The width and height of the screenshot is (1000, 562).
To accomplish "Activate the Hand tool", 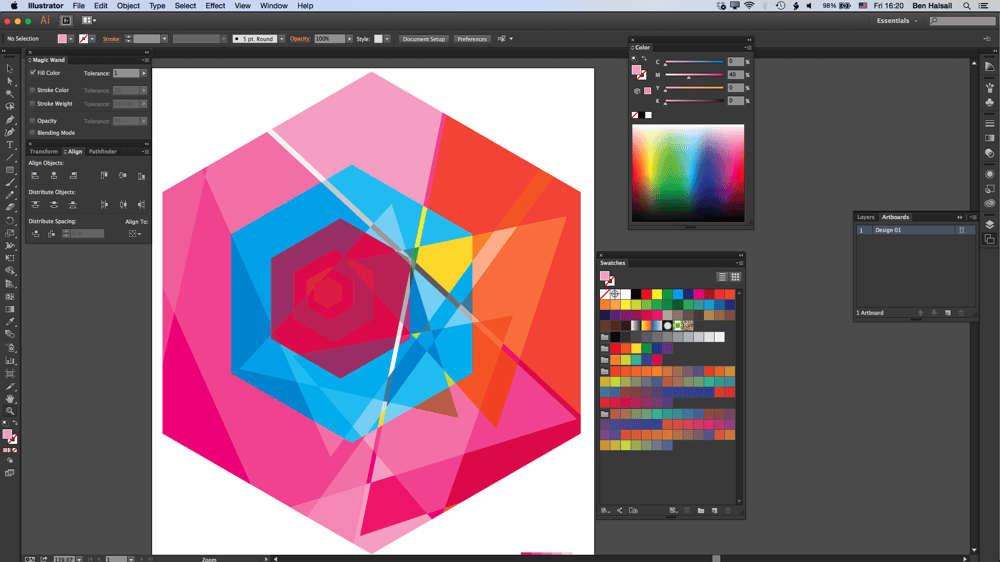I will tap(10, 399).
